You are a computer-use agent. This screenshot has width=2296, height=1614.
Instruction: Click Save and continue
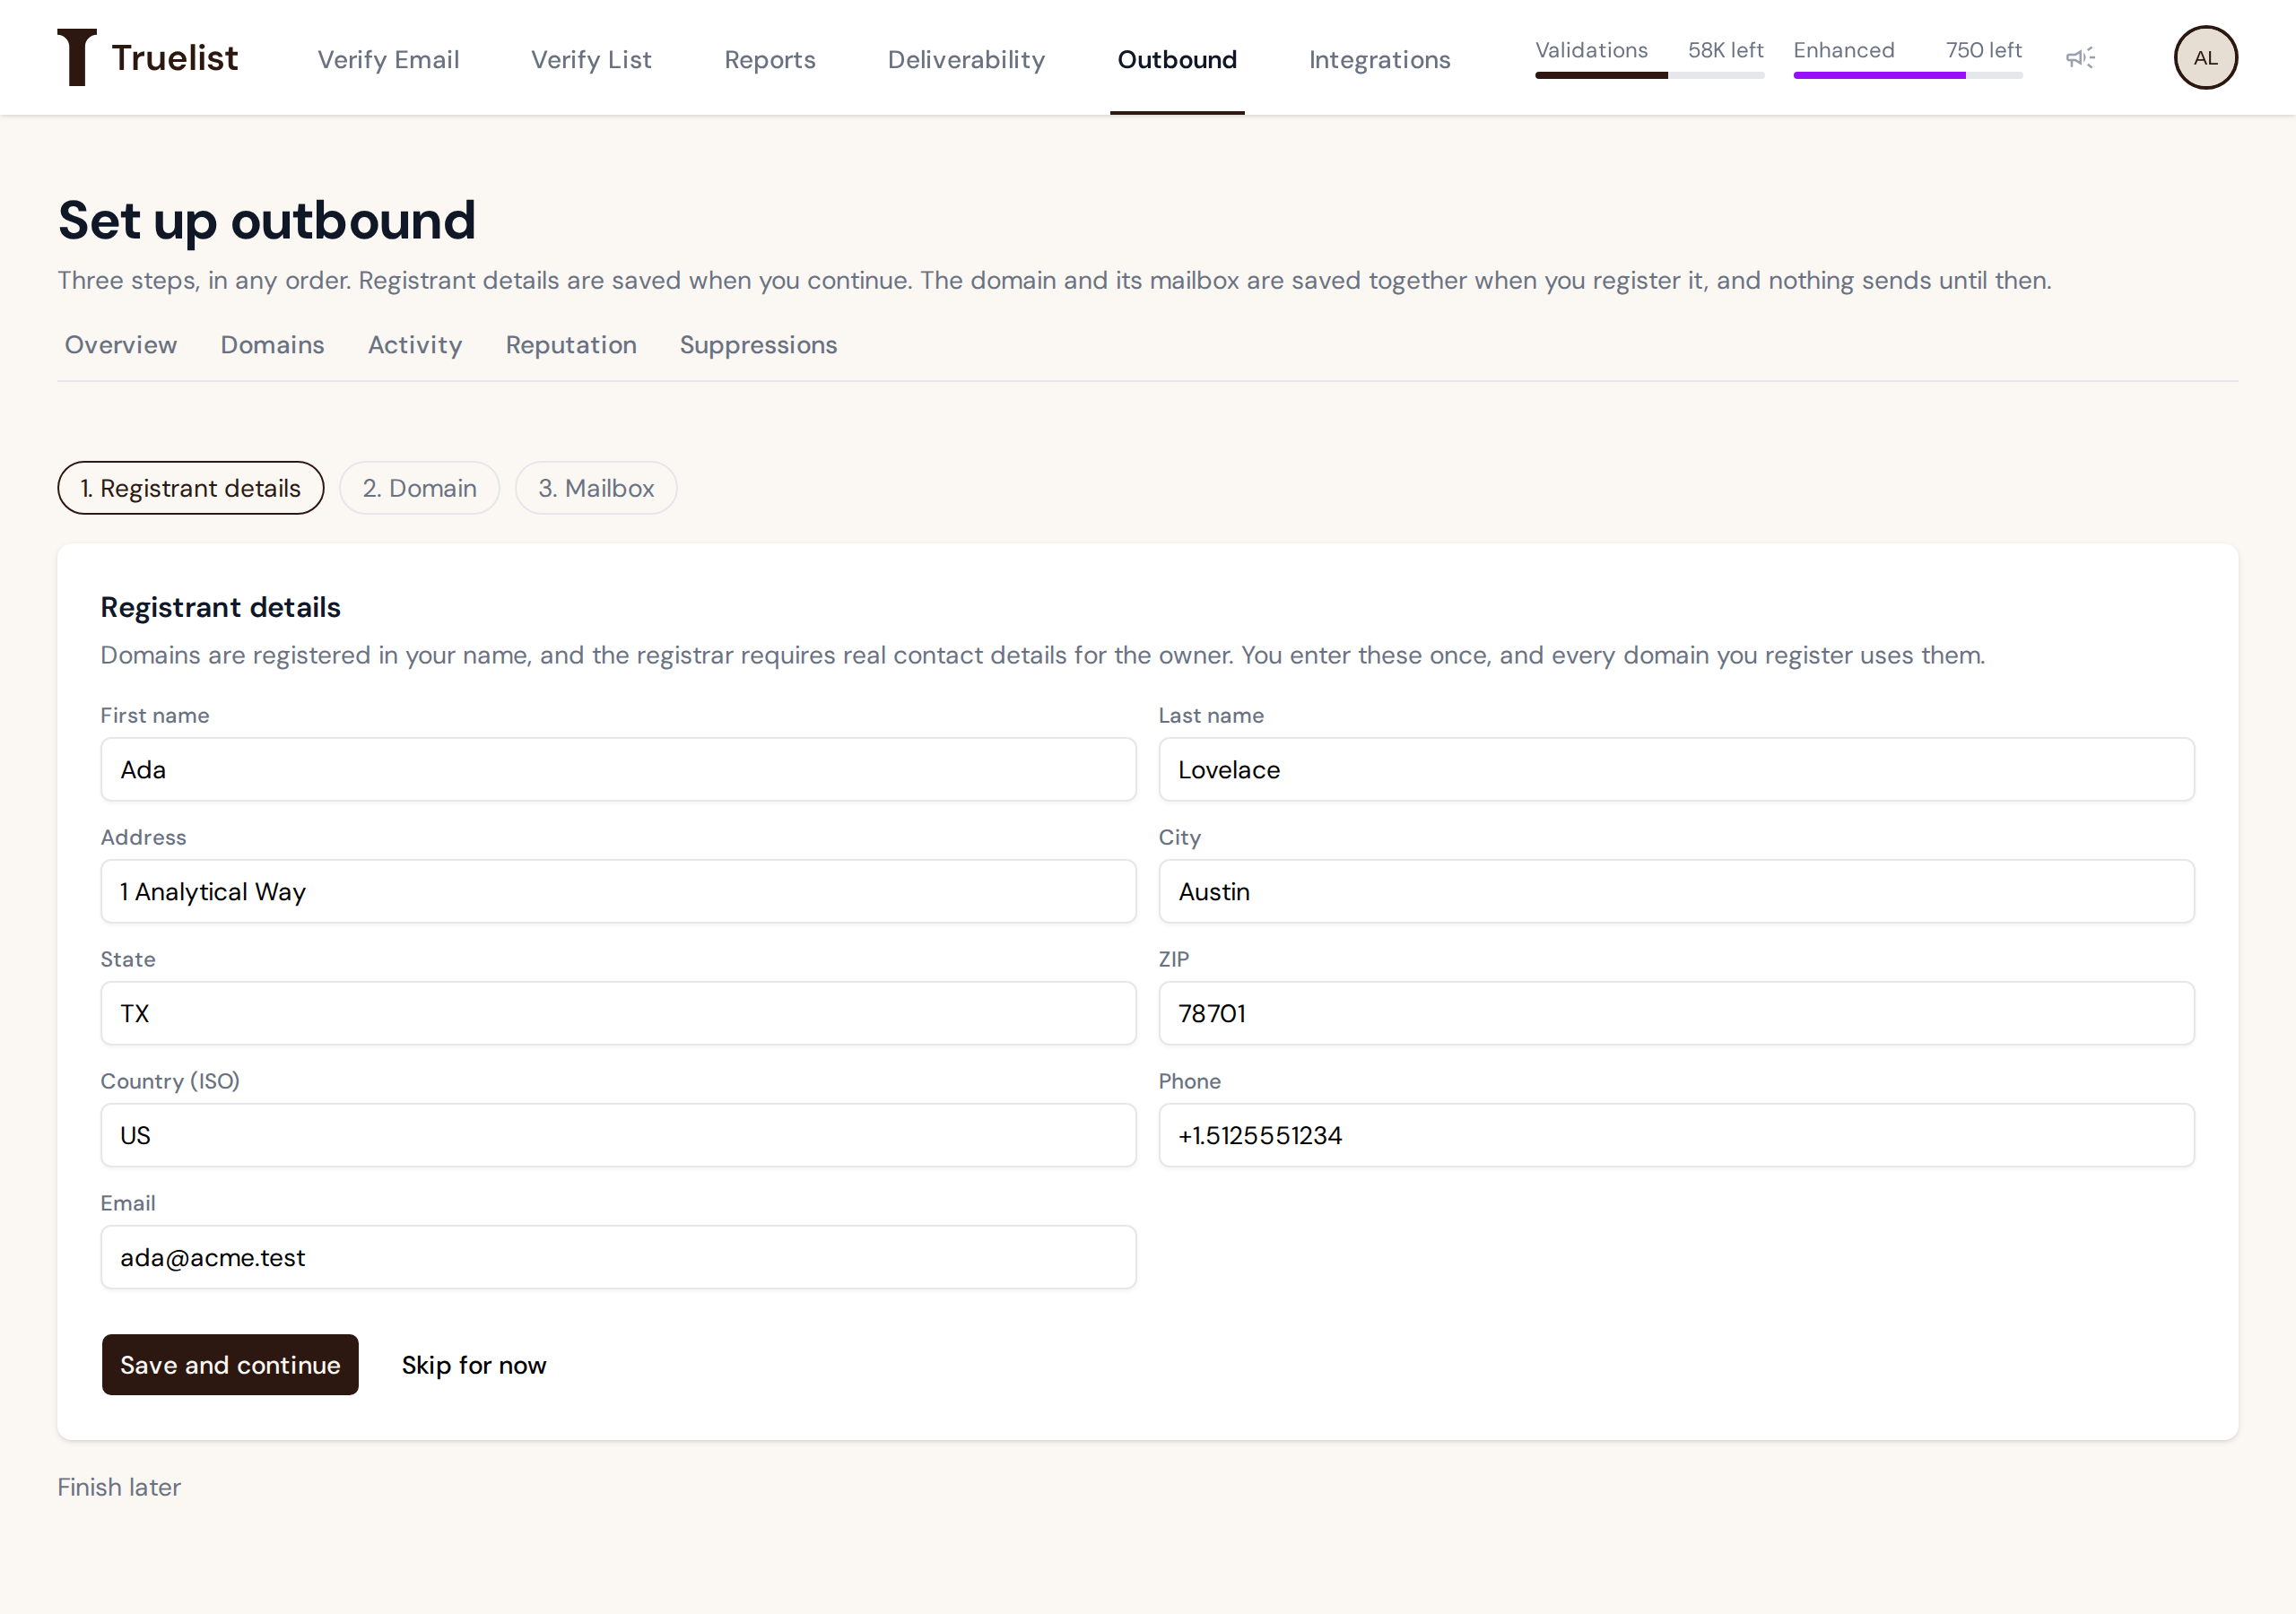[x=230, y=1365]
